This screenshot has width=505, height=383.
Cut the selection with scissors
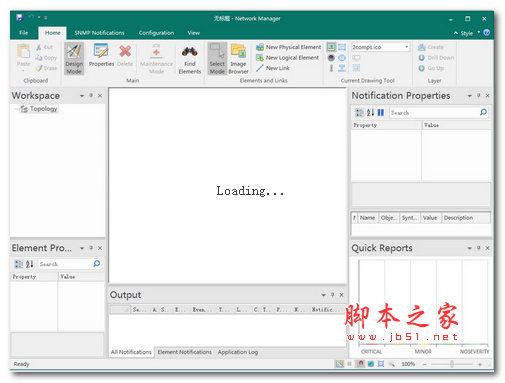point(44,47)
